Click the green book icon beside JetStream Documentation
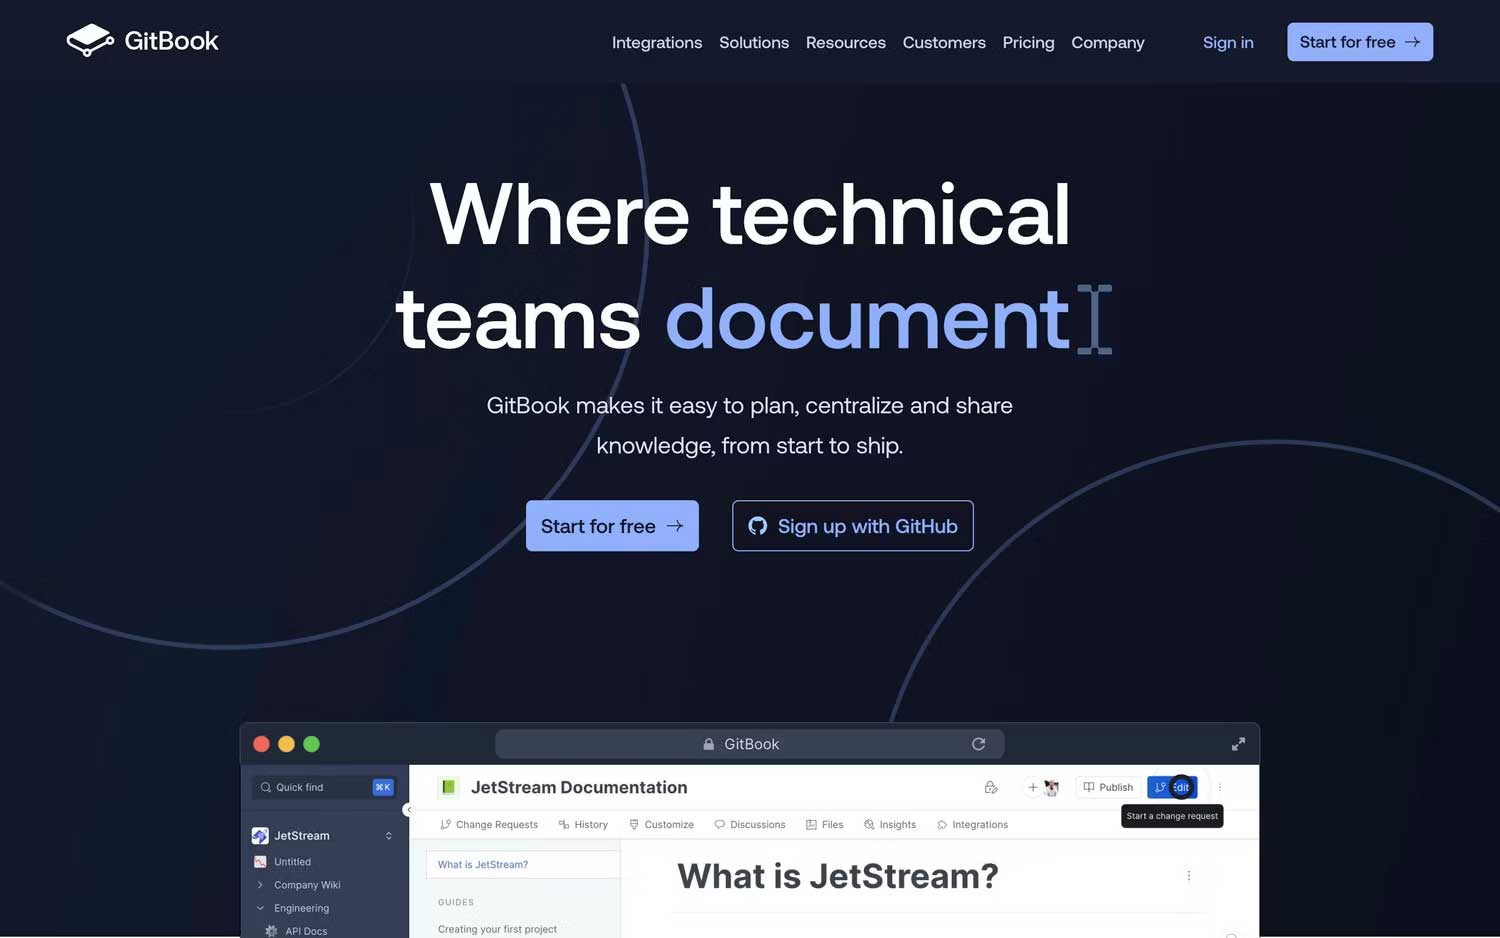The height and width of the screenshot is (938, 1500). pos(449,787)
